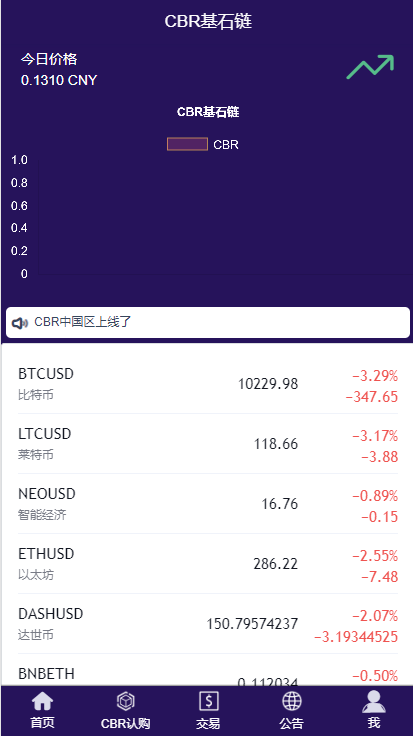Click the green upward trend arrow icon
Screen dimensions: 413x736
(x=370, y=67)
